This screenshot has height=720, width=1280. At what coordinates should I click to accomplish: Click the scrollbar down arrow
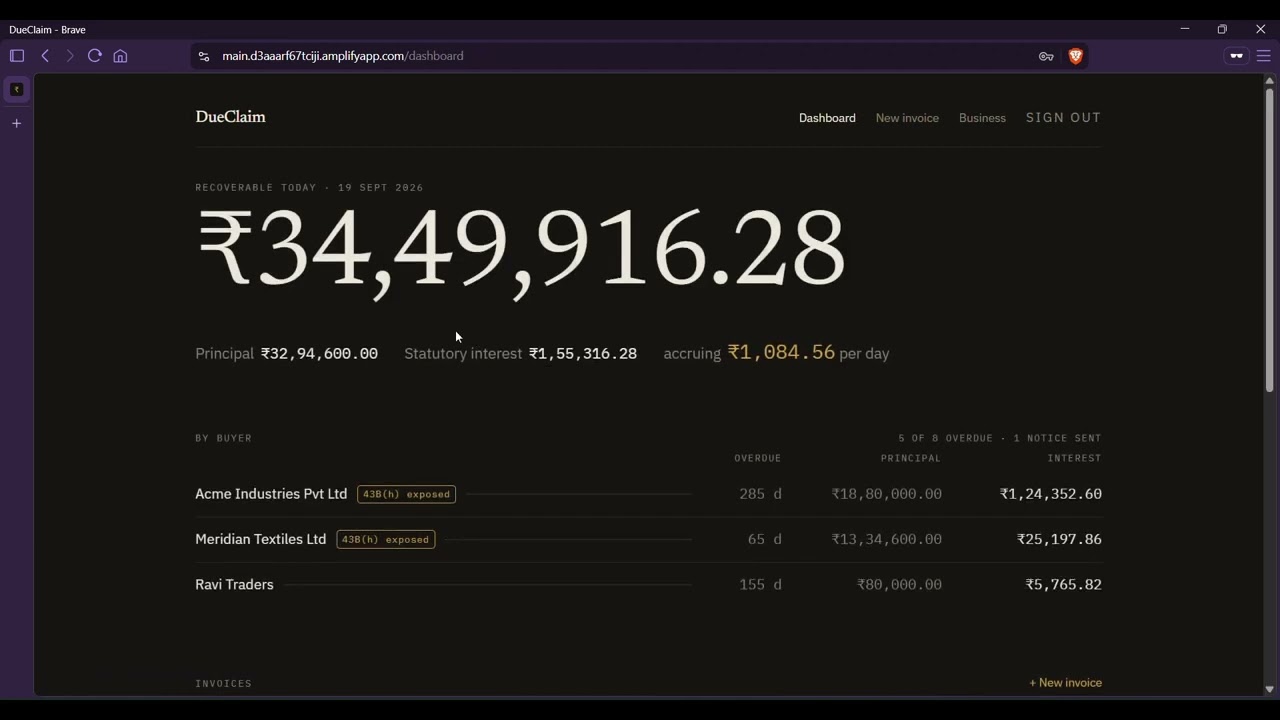click(1269, 689)
